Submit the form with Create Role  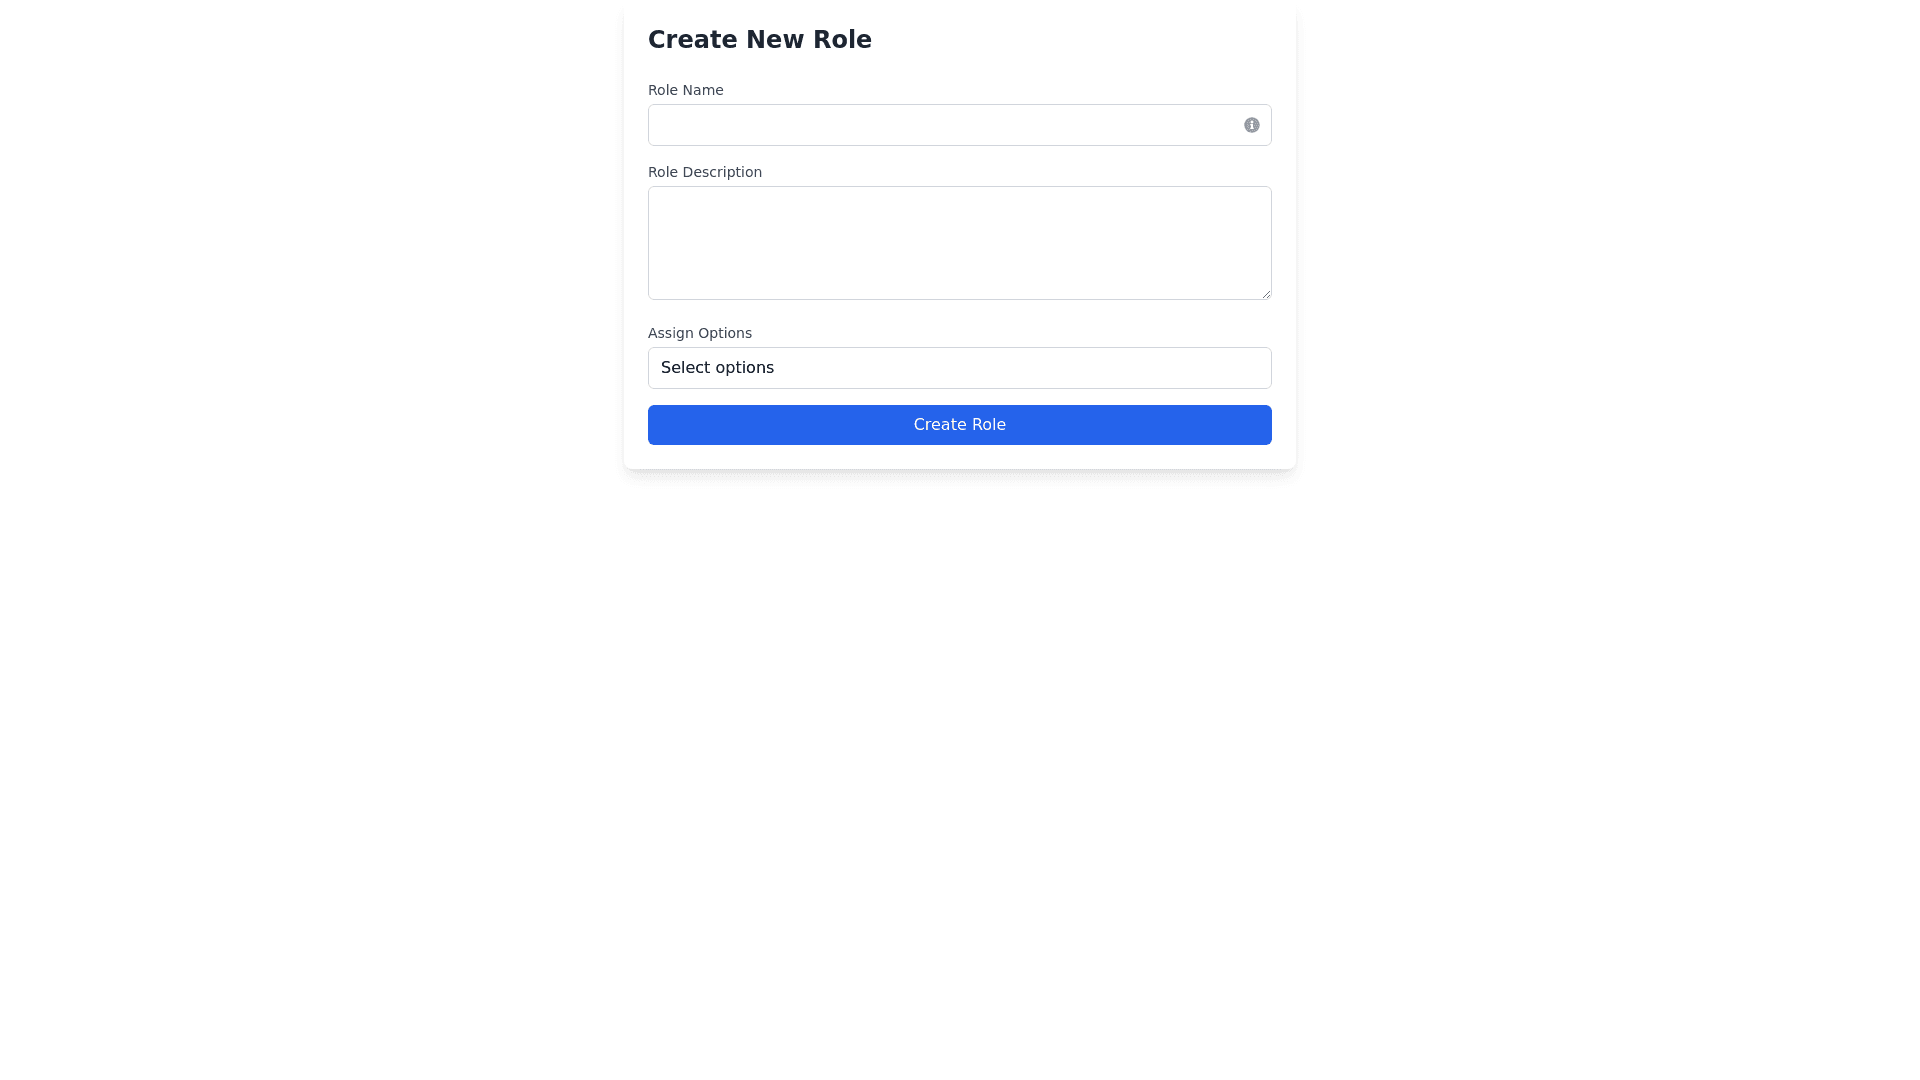(959, 425)
